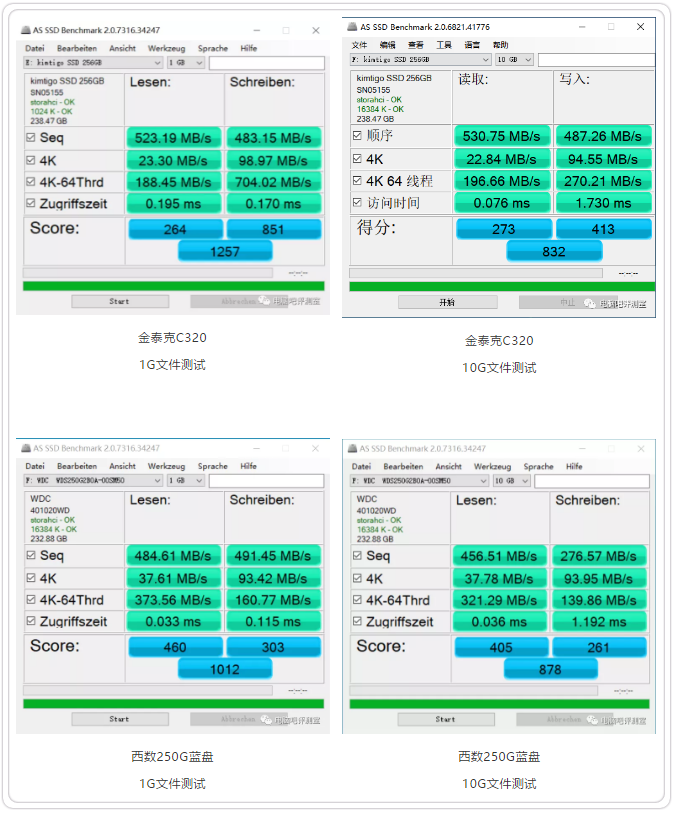The width and height of the screenshot is (676, 814).
Task: Open the 帮助 menu
Action: coord(501,45)
